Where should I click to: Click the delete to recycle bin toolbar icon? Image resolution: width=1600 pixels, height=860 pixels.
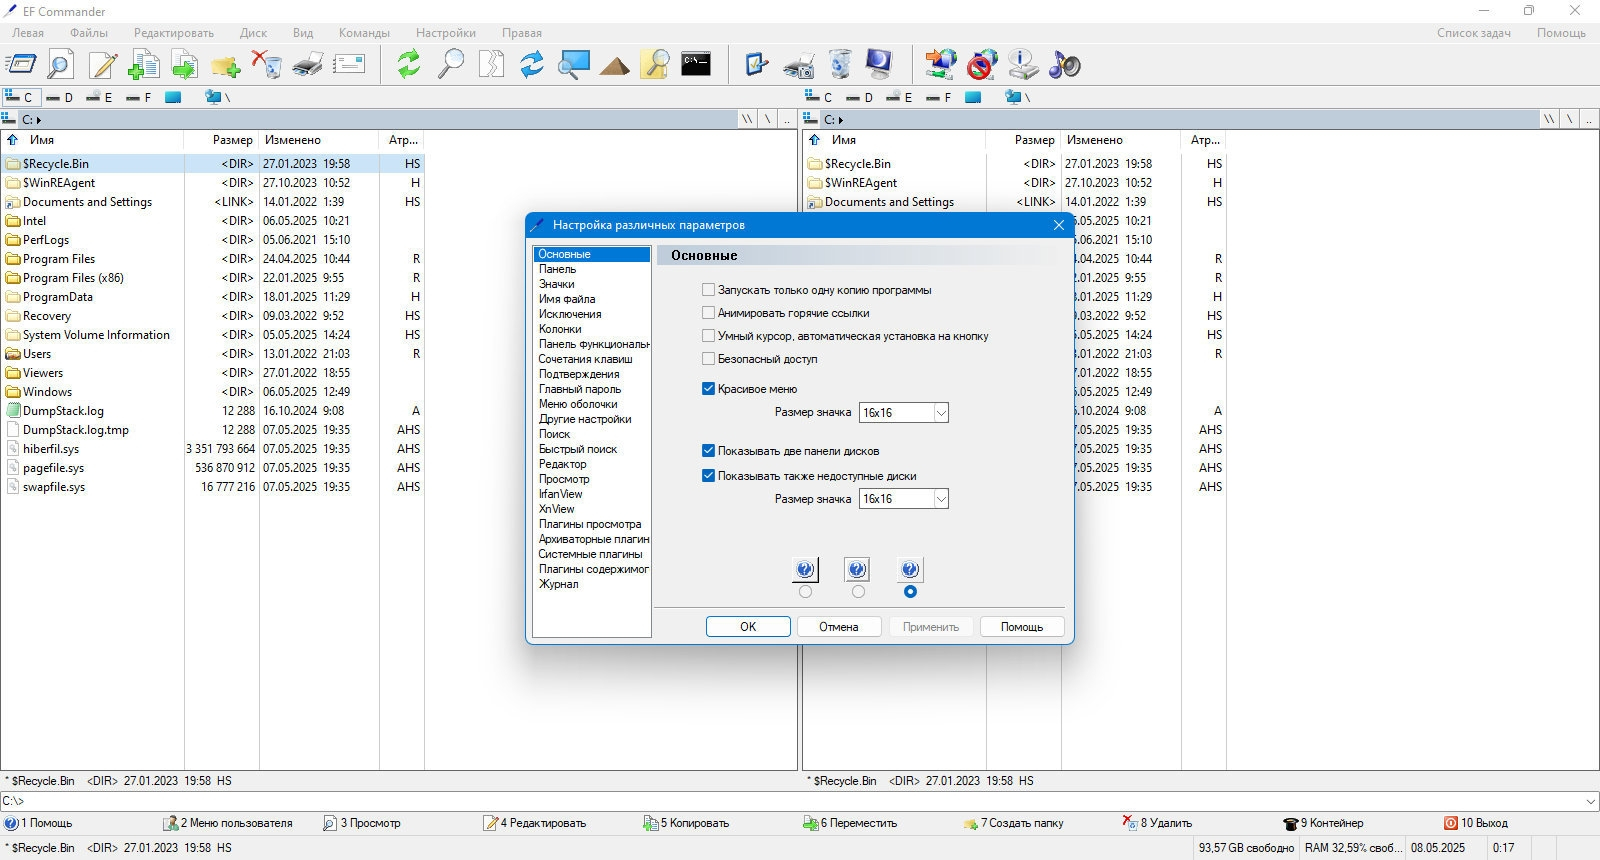266,65
